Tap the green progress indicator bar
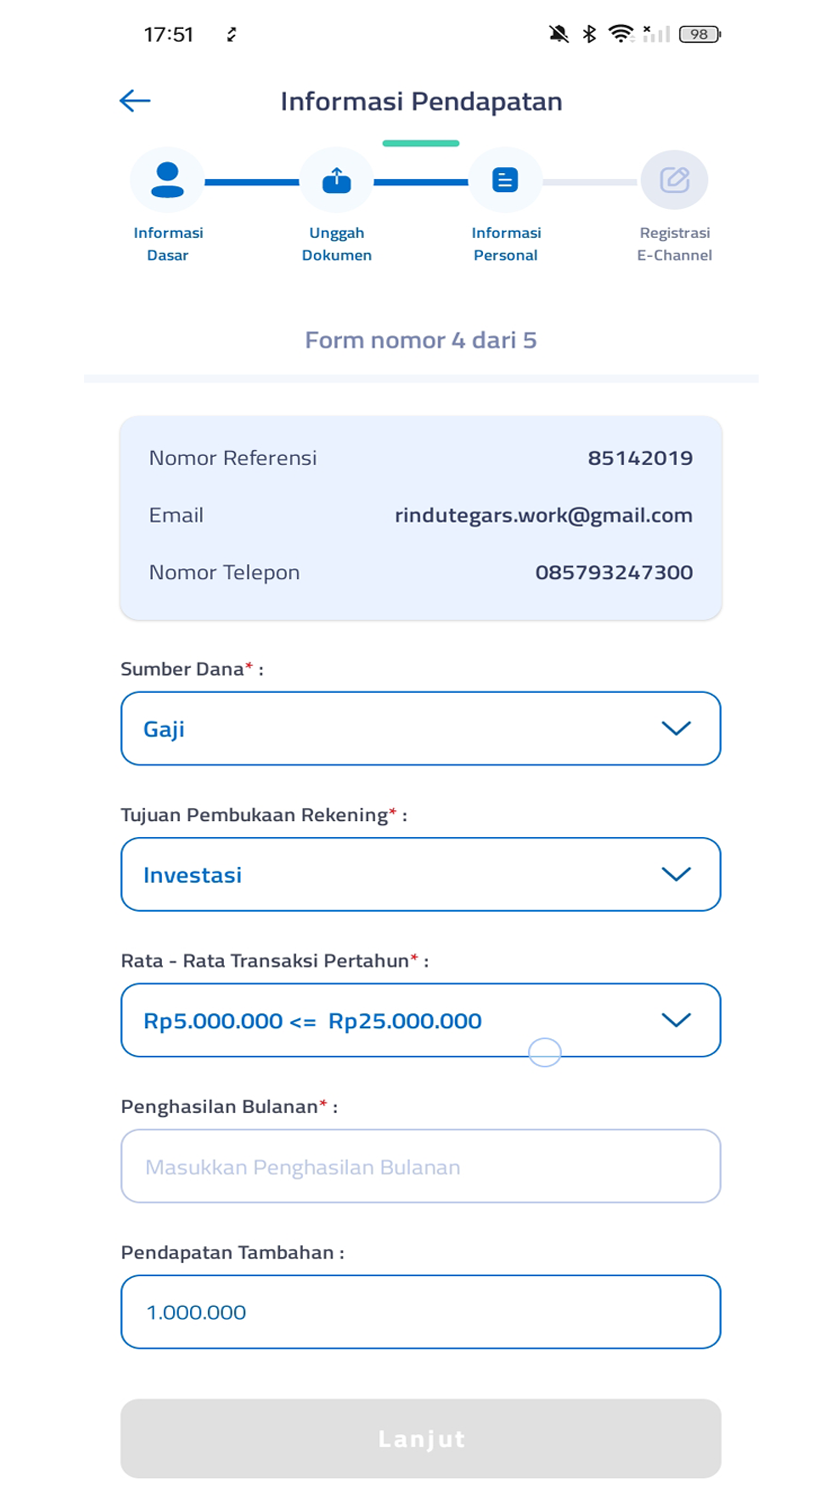This screenshot has width=838, height=1500. pyautogui.click(x=421, y=143)
